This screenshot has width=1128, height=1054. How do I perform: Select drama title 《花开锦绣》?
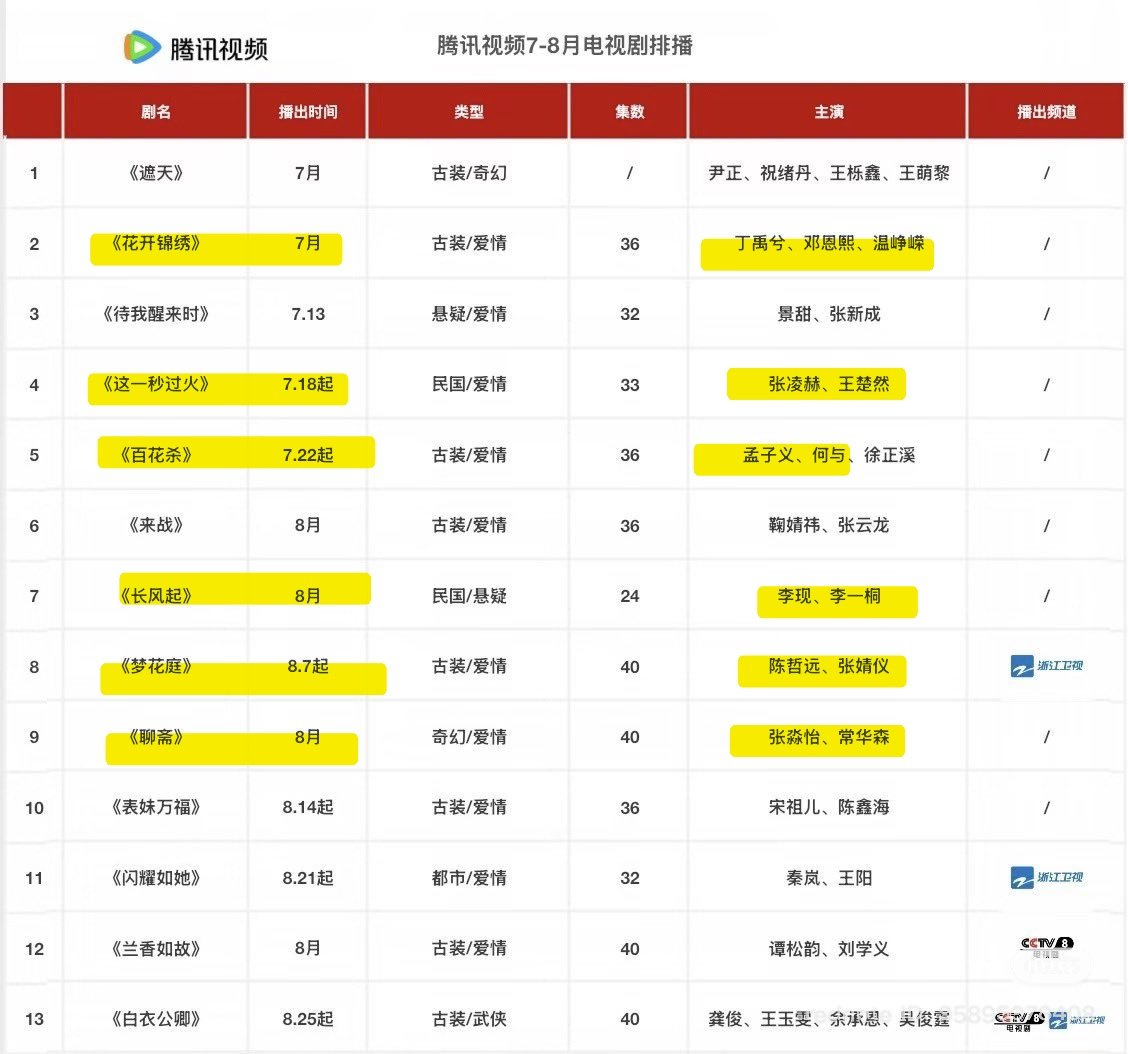[155, 243]
